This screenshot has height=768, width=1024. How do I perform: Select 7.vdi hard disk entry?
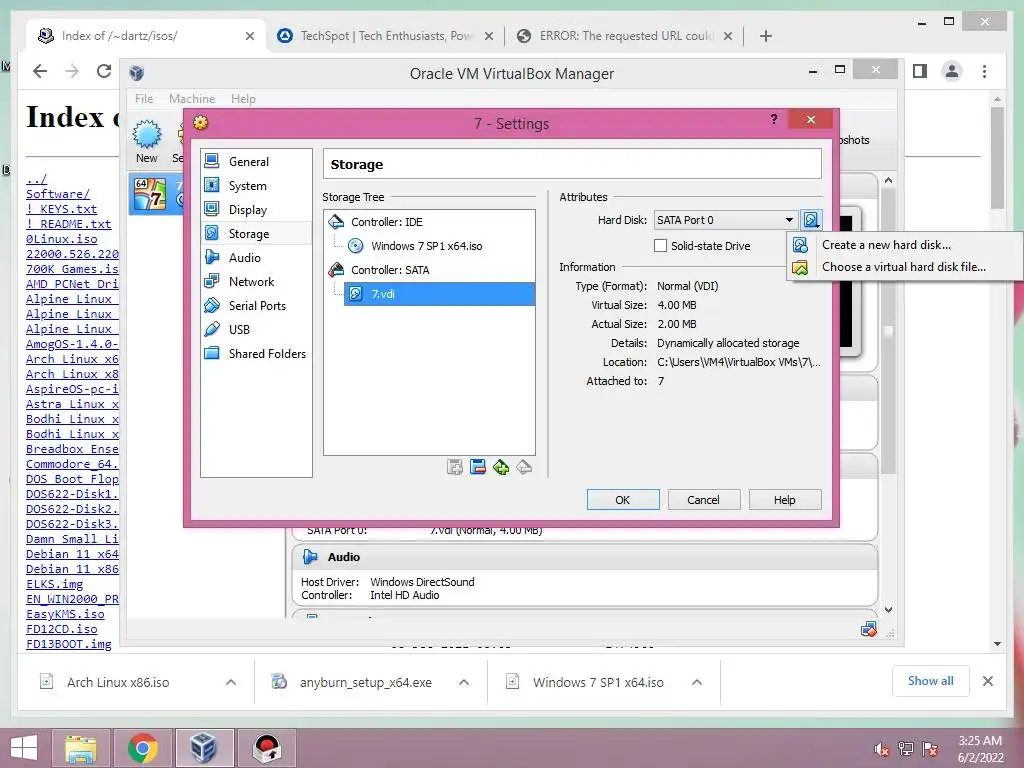click(x=439, y=294)
